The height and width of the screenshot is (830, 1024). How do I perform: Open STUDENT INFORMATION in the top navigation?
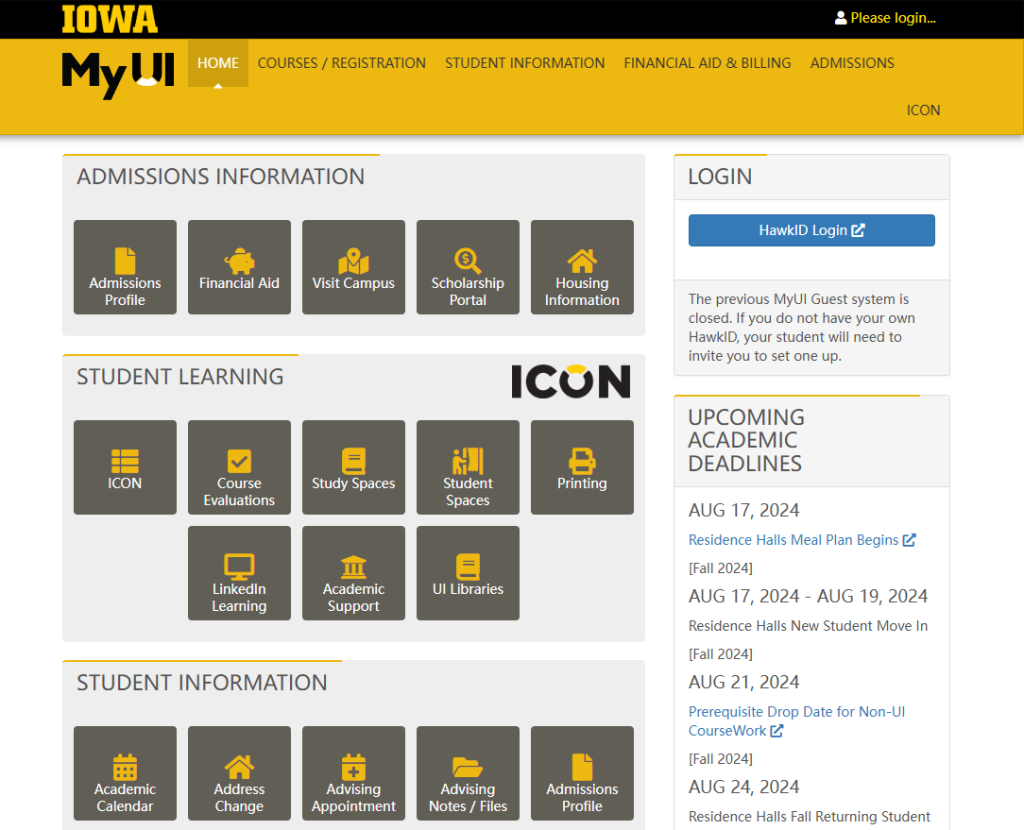point(525,63)
